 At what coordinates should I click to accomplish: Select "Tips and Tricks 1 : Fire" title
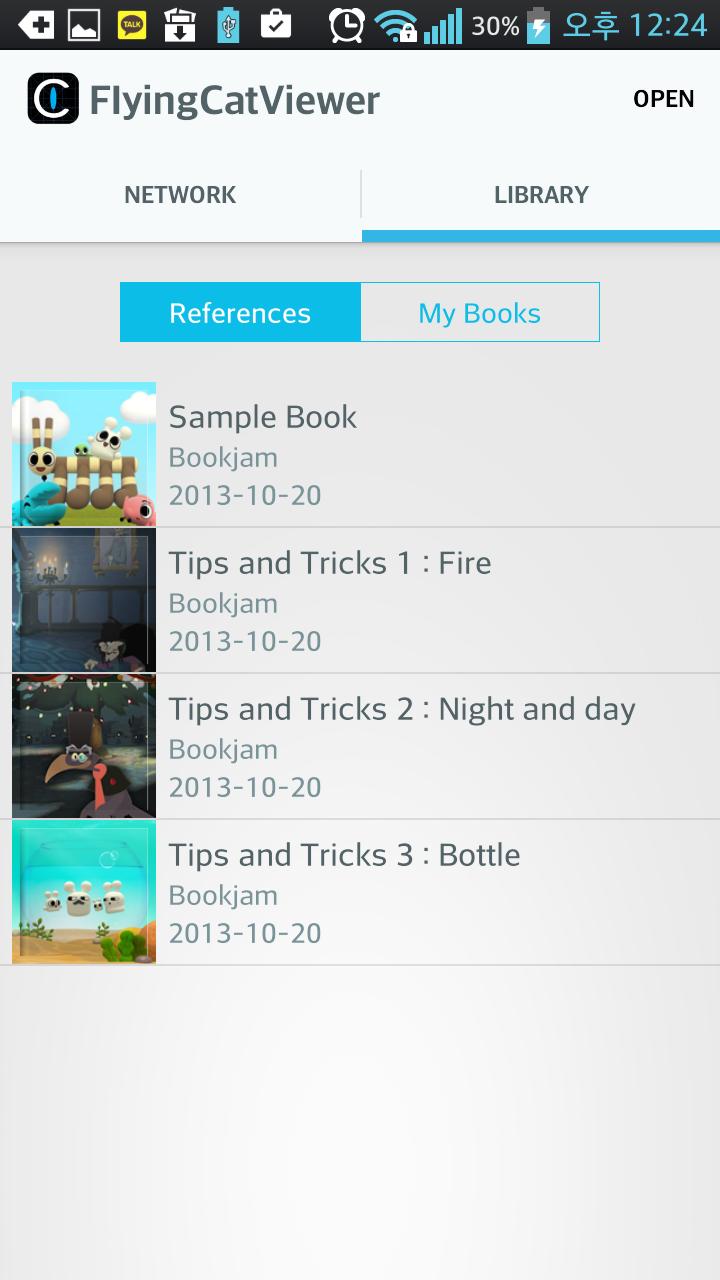coord(330,563)
